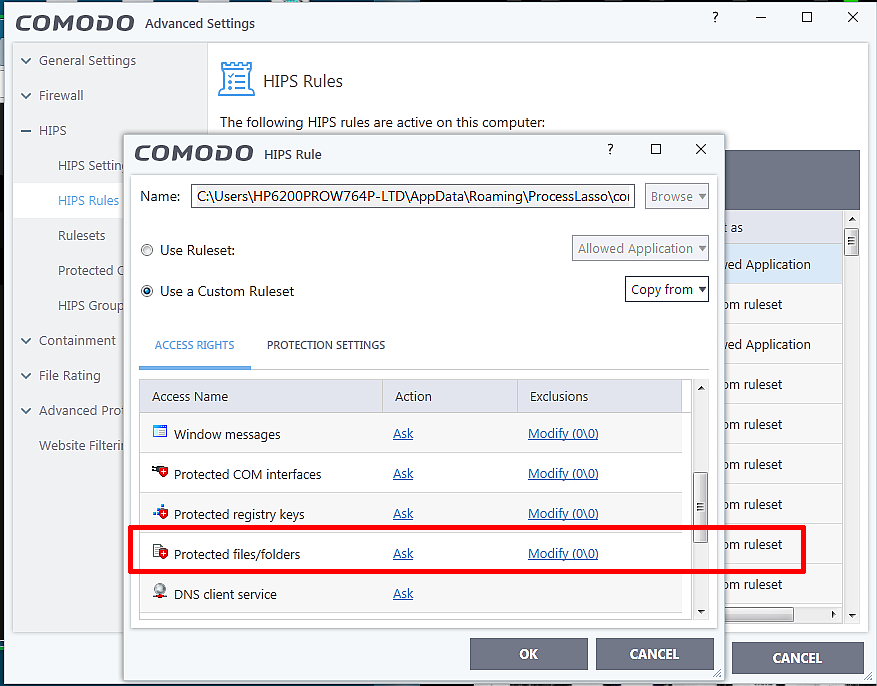Click Ask action for Protected files/folders
877x686 pixels.
(403, 553)
